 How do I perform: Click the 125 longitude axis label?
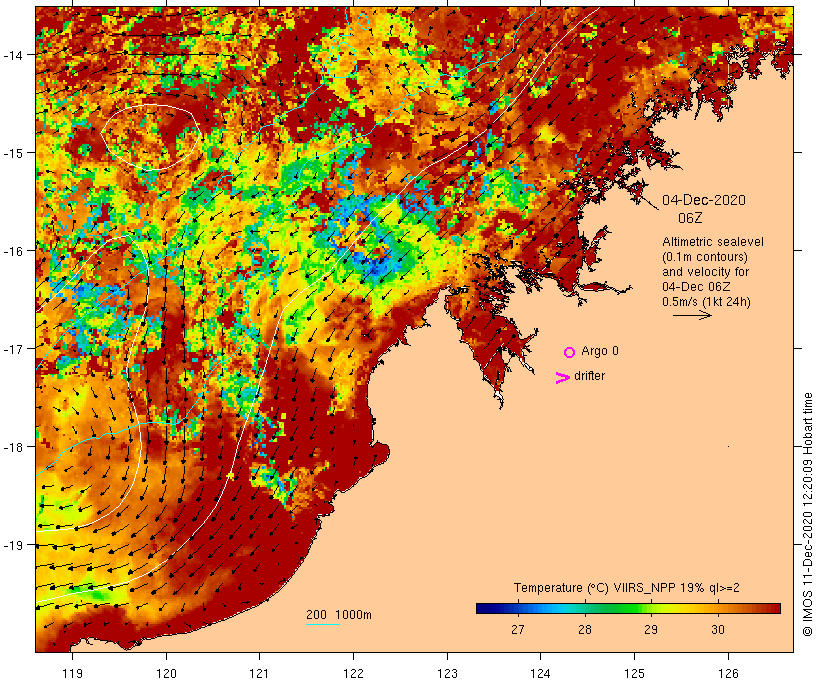634,673
